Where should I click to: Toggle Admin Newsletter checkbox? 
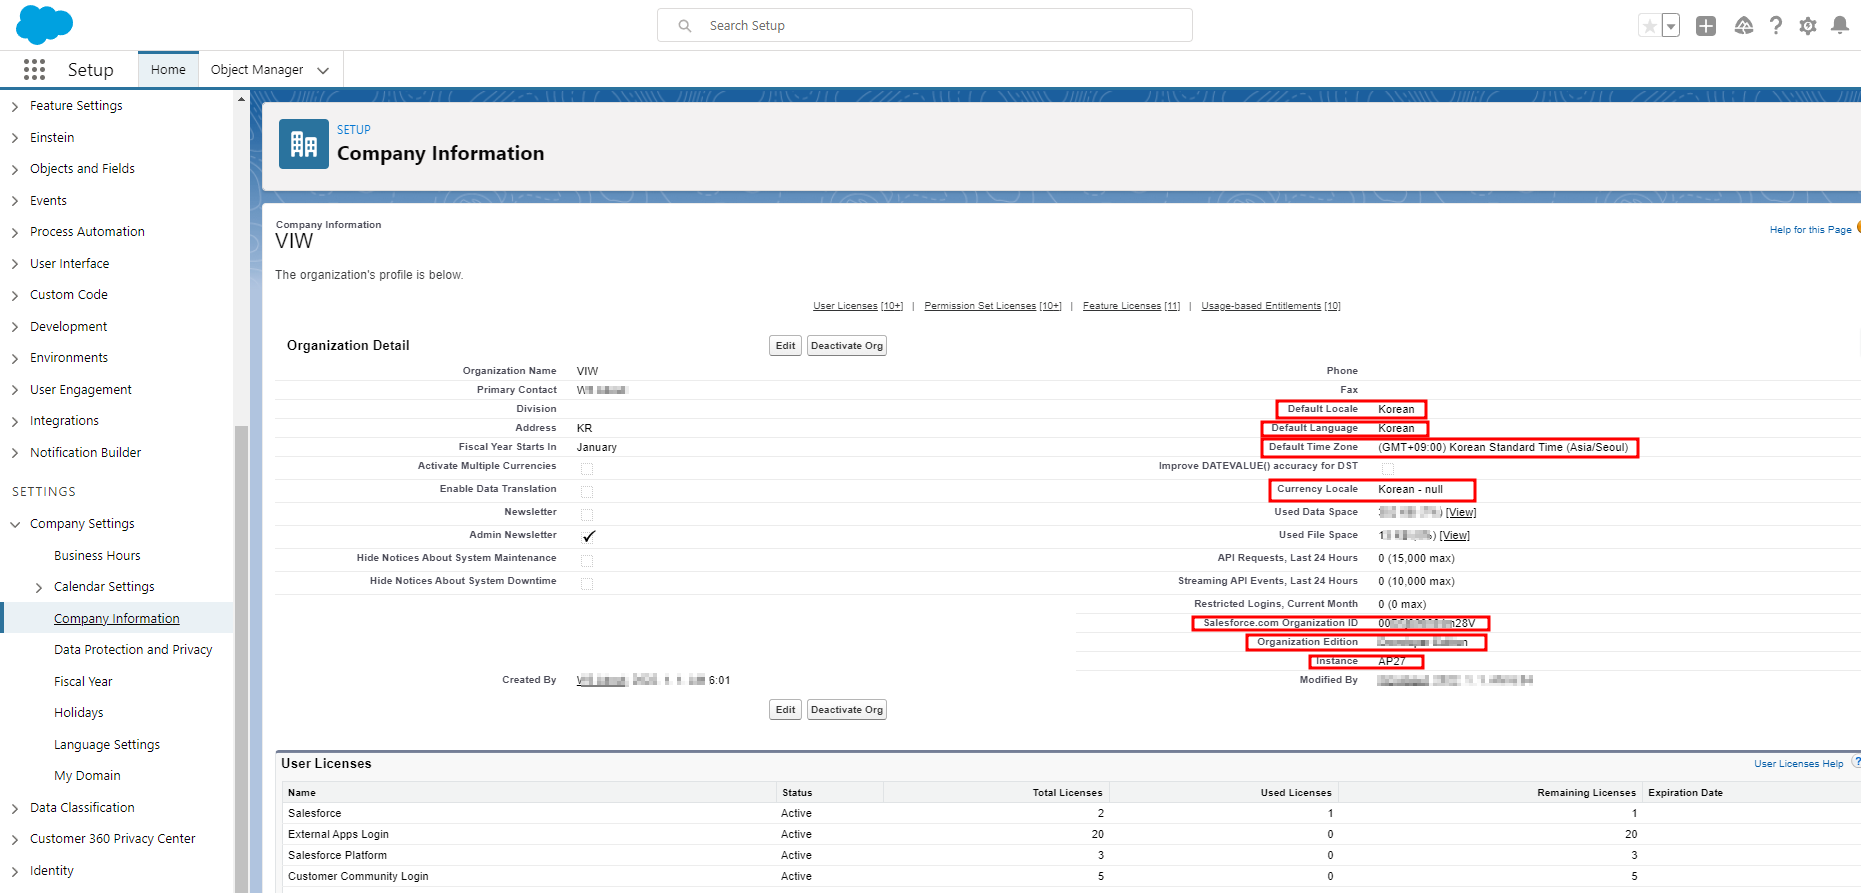point(588,536)
